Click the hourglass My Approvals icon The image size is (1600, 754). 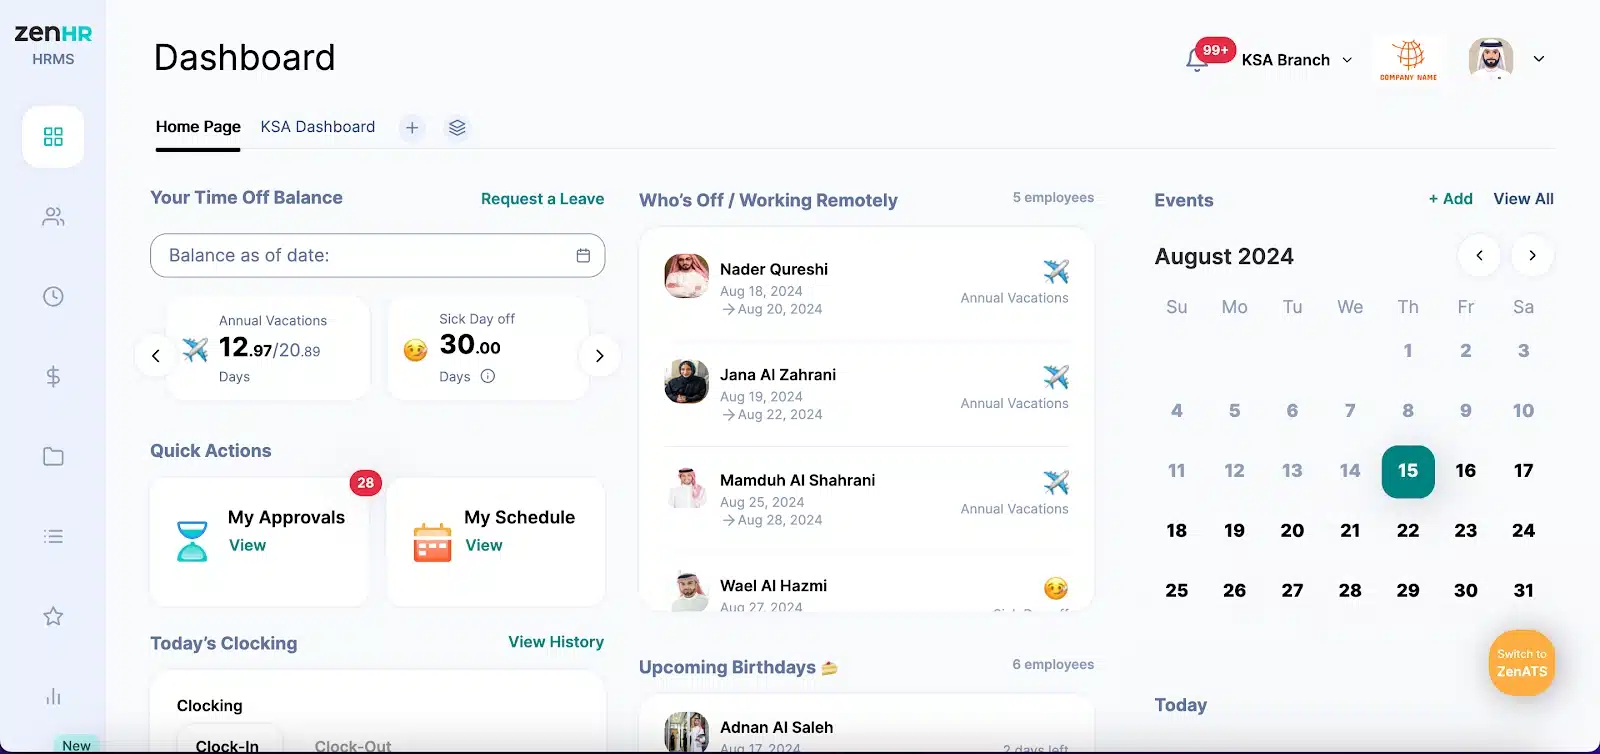tap(192, 541)
